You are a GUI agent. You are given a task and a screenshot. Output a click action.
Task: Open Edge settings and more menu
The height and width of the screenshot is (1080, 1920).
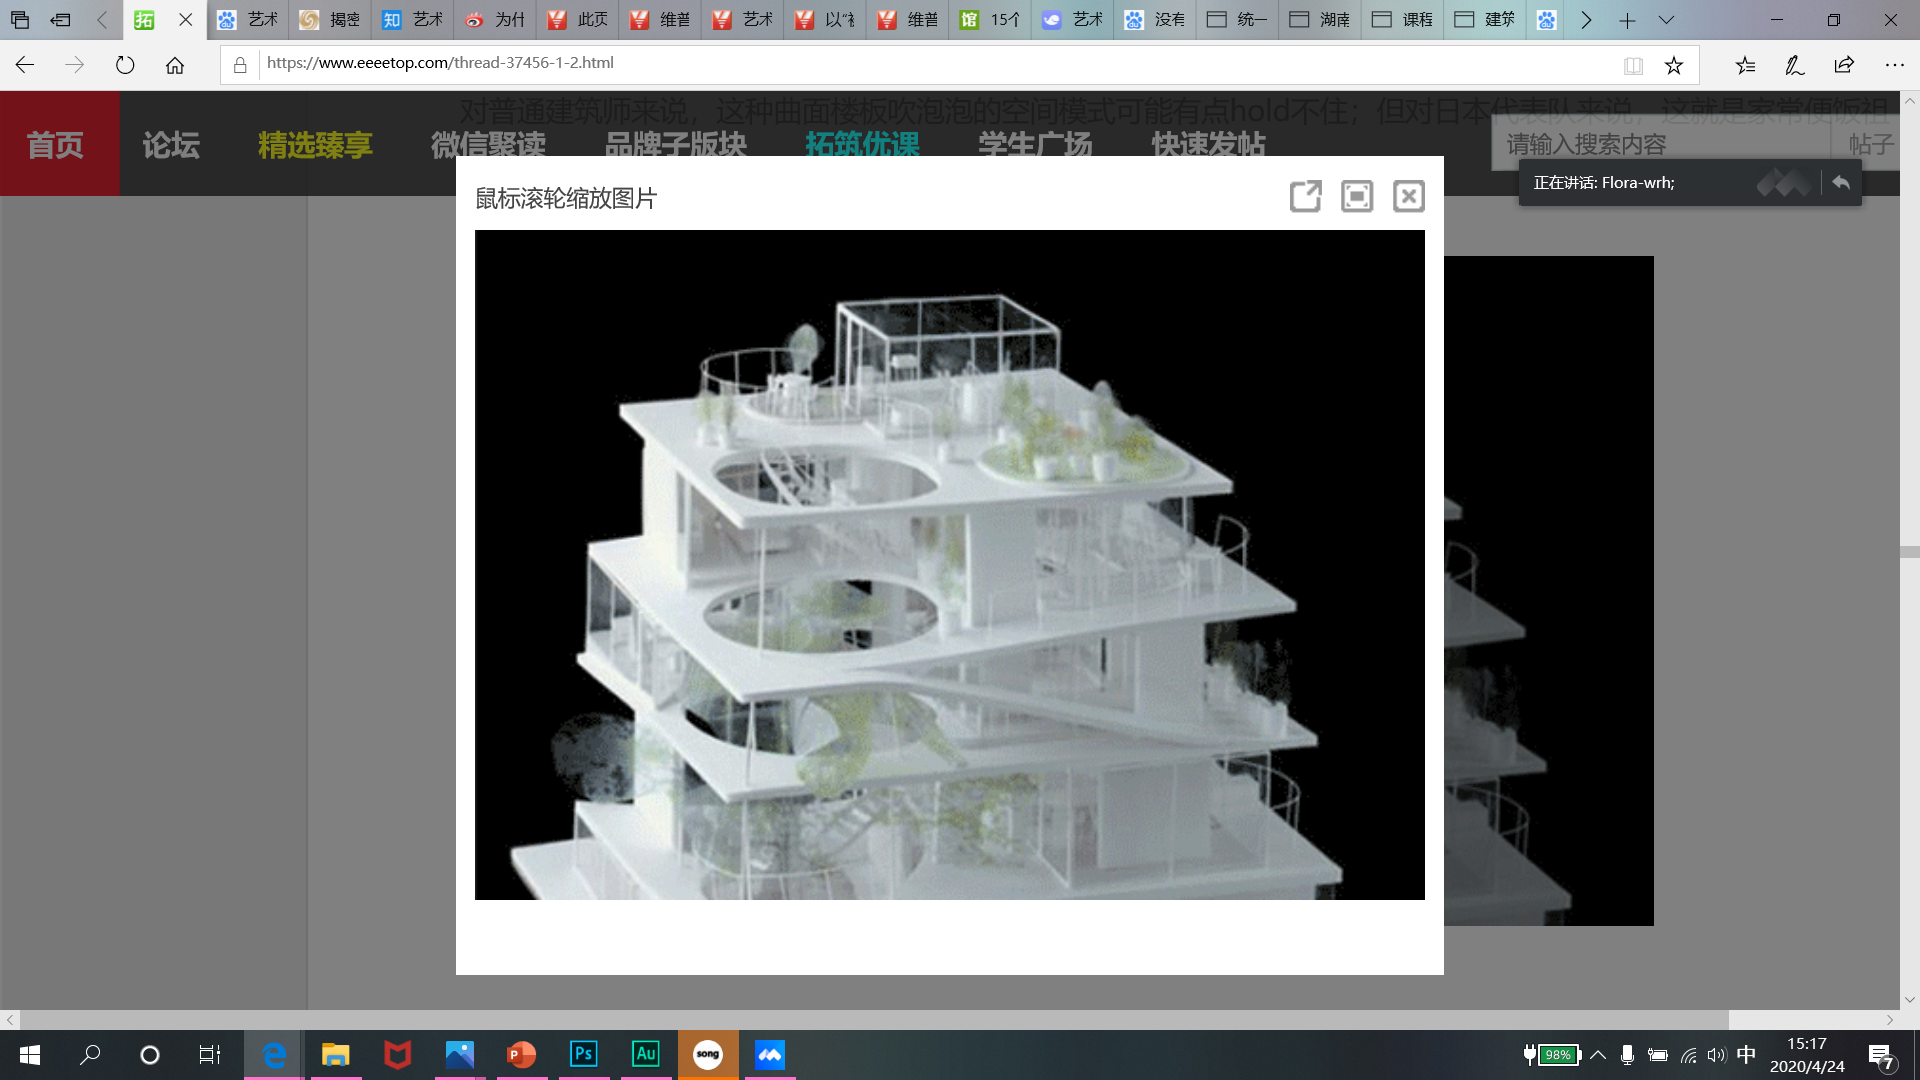tap(1894, 66)
